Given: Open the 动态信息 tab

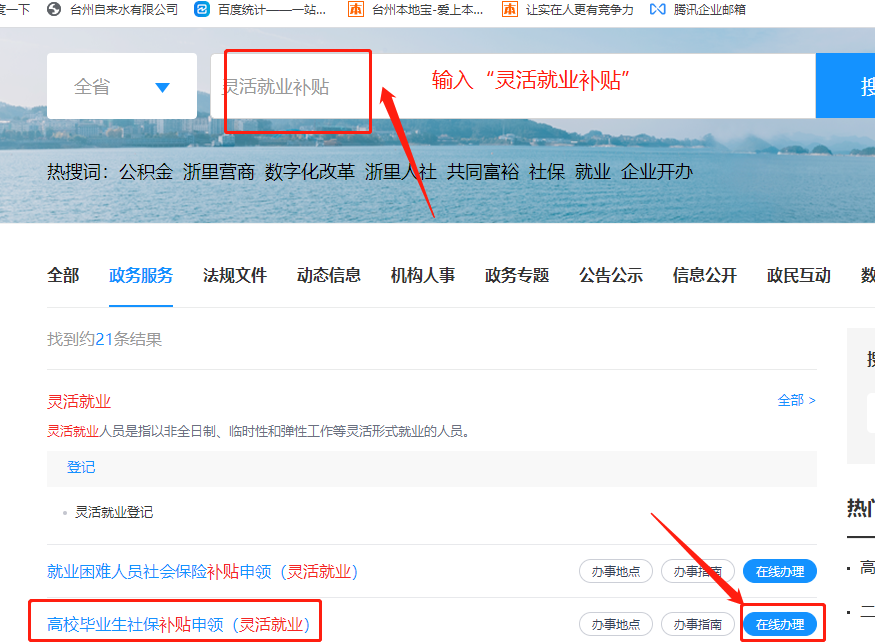Looking at the screenshot, I should pyautogui.click(x=329, y=276).
